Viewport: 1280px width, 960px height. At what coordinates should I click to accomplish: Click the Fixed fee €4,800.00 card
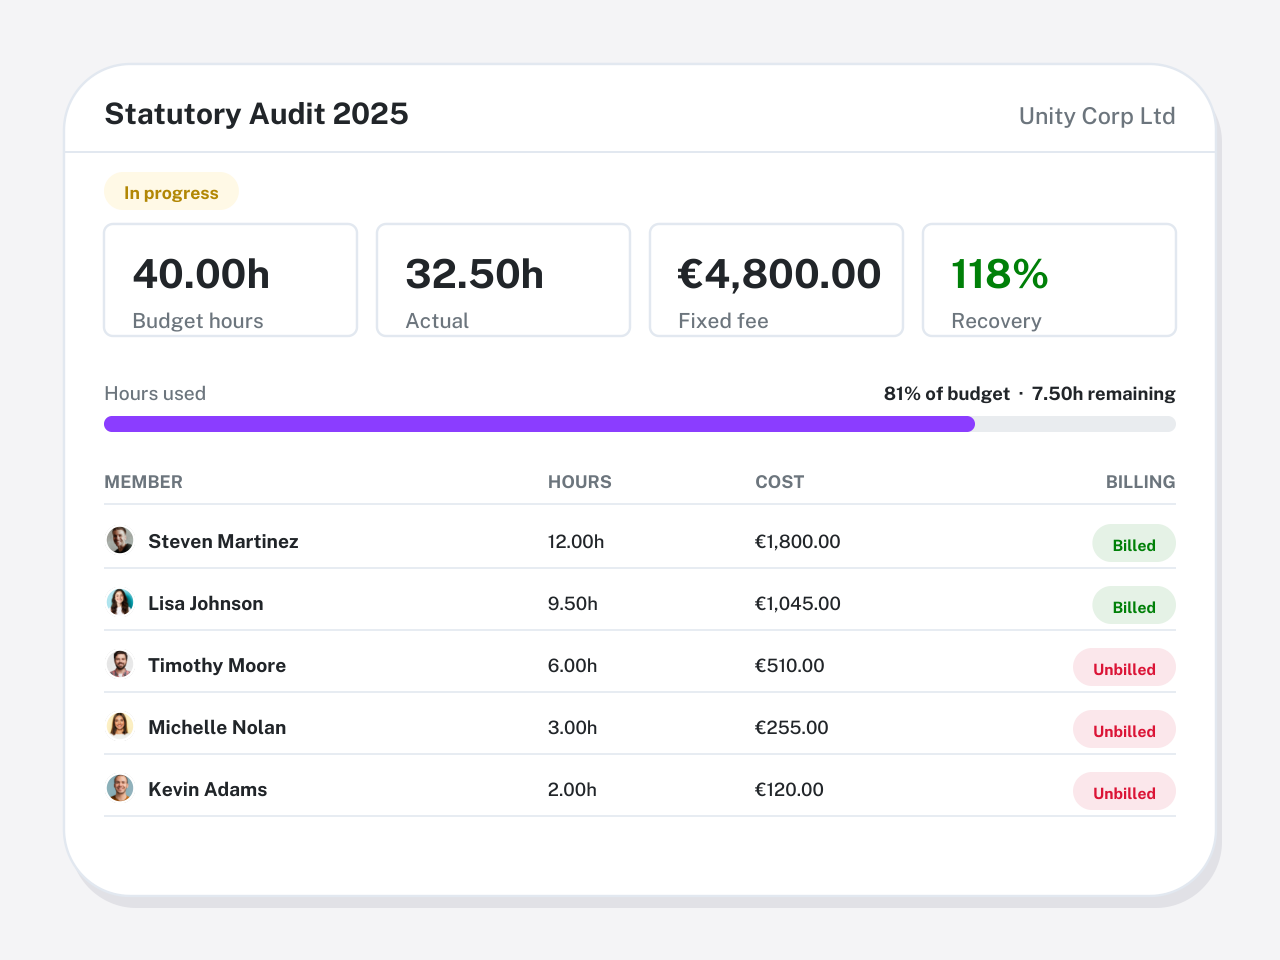[776, 280]
